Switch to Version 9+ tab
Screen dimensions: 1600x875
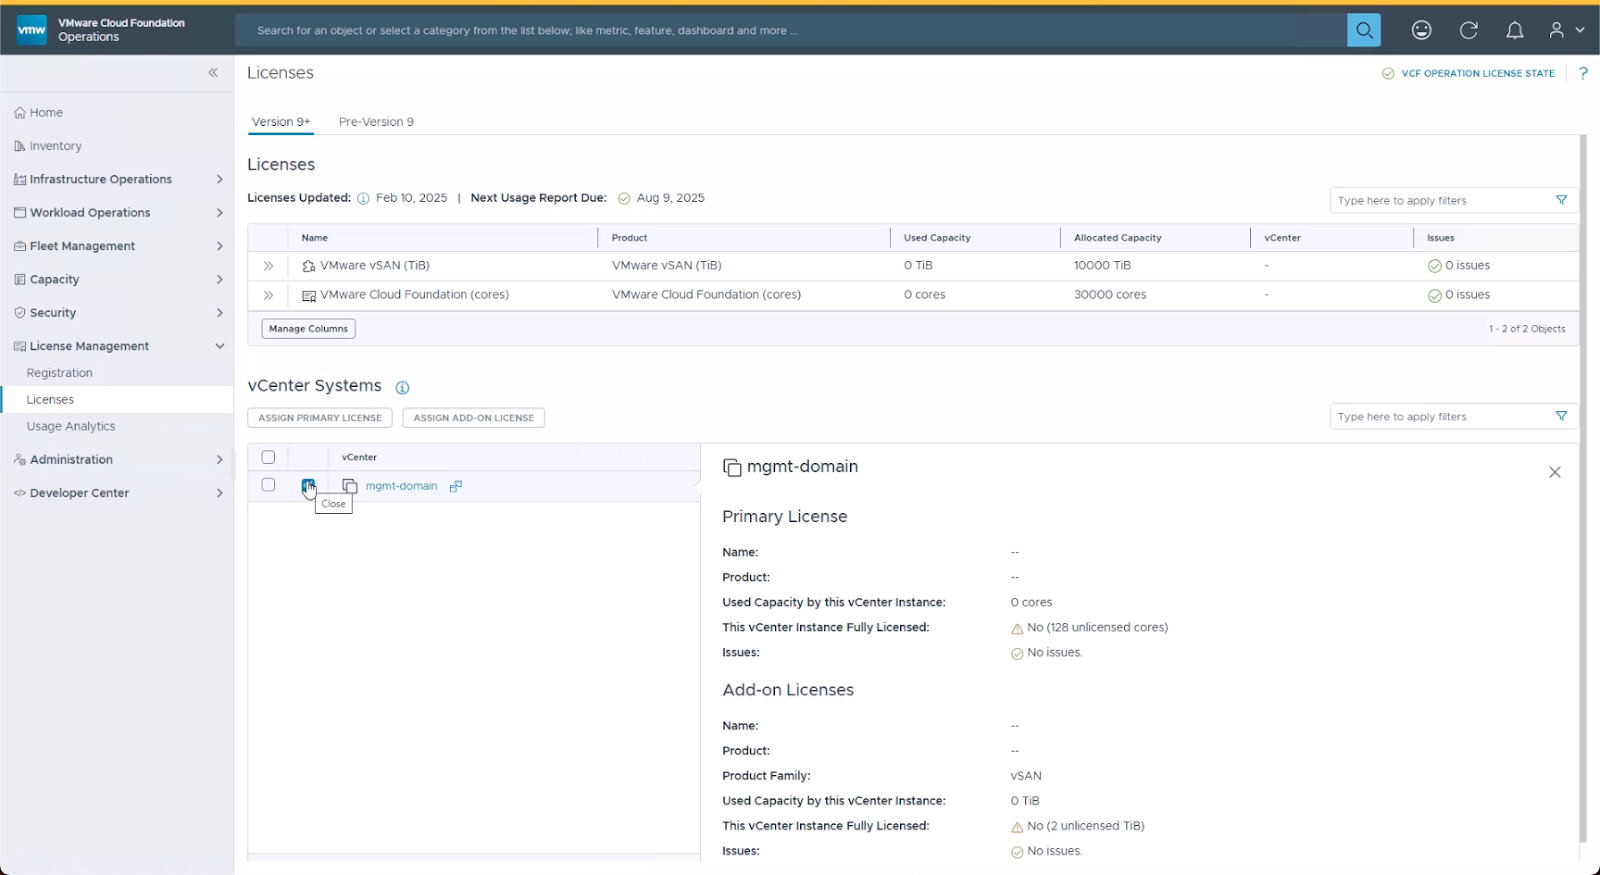pyautogui.click(x=281, y=122)
